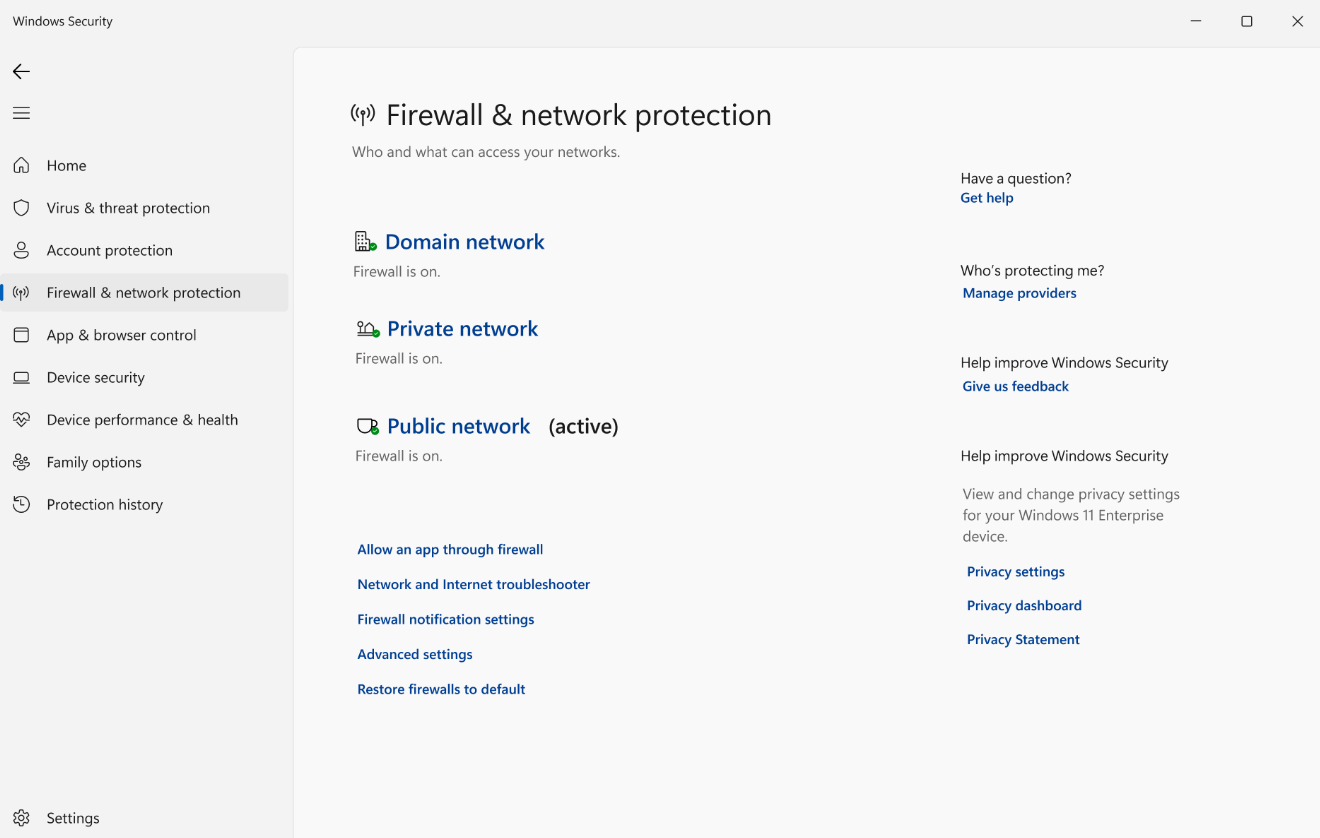Click the Family options people icon

(x=21, y=462)
